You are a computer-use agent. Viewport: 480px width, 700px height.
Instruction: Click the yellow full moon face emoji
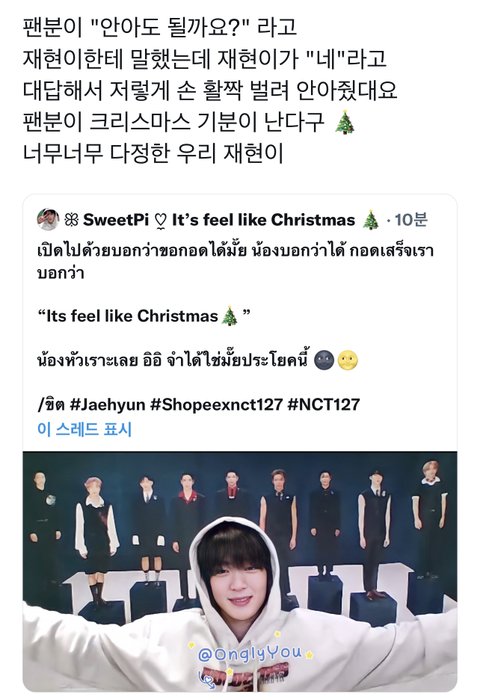pos(348,361)
